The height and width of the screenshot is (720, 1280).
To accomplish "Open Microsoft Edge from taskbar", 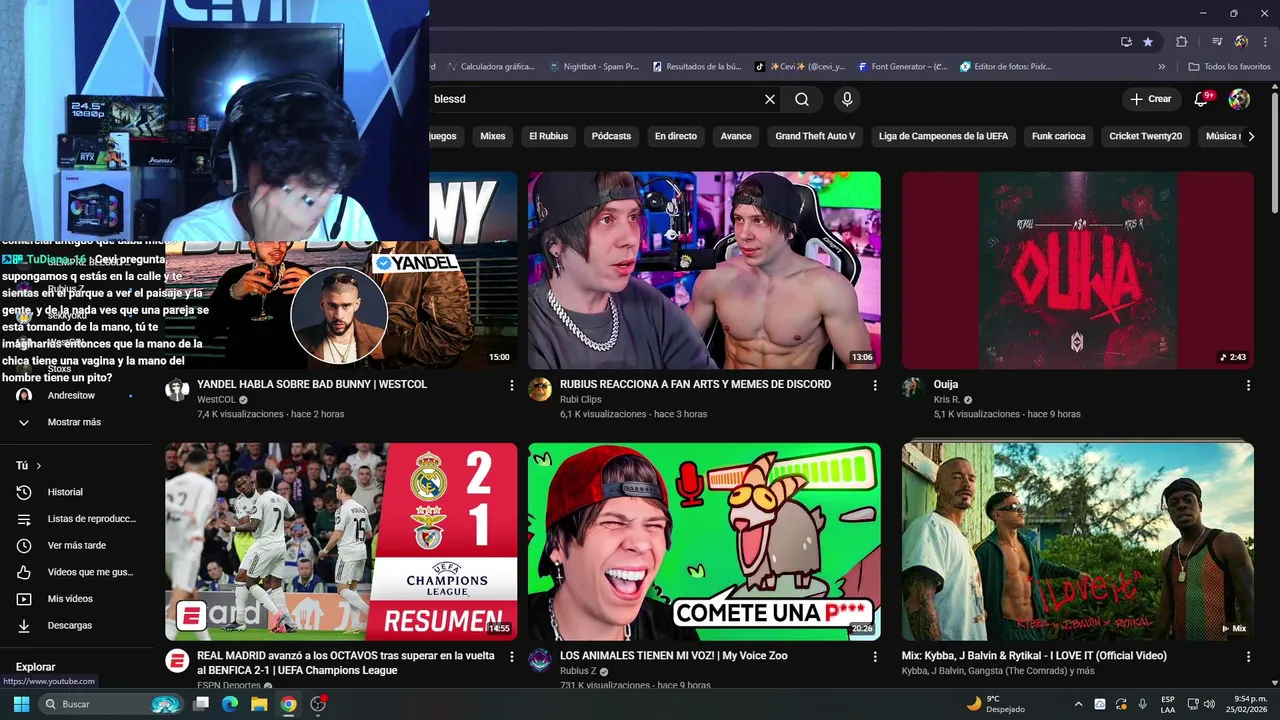I will [229, 704].
